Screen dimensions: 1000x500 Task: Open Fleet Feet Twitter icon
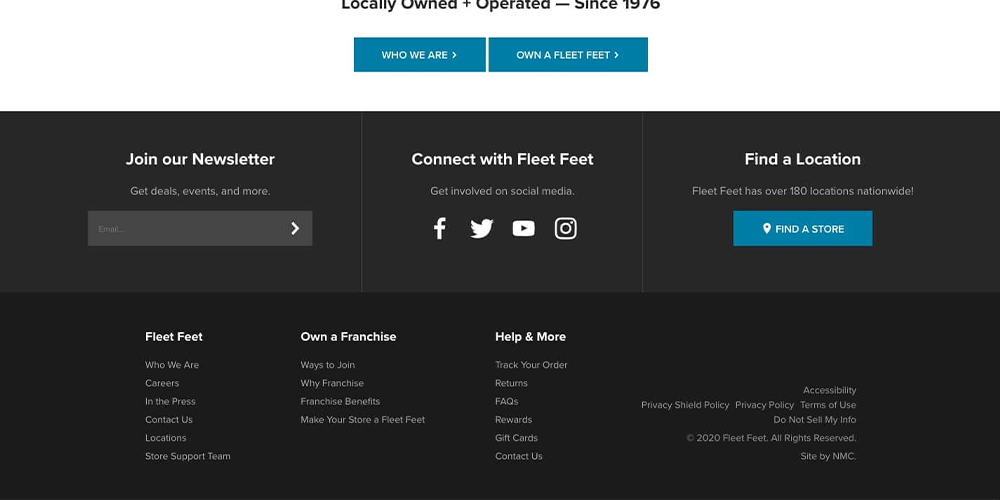coord(482,228)
